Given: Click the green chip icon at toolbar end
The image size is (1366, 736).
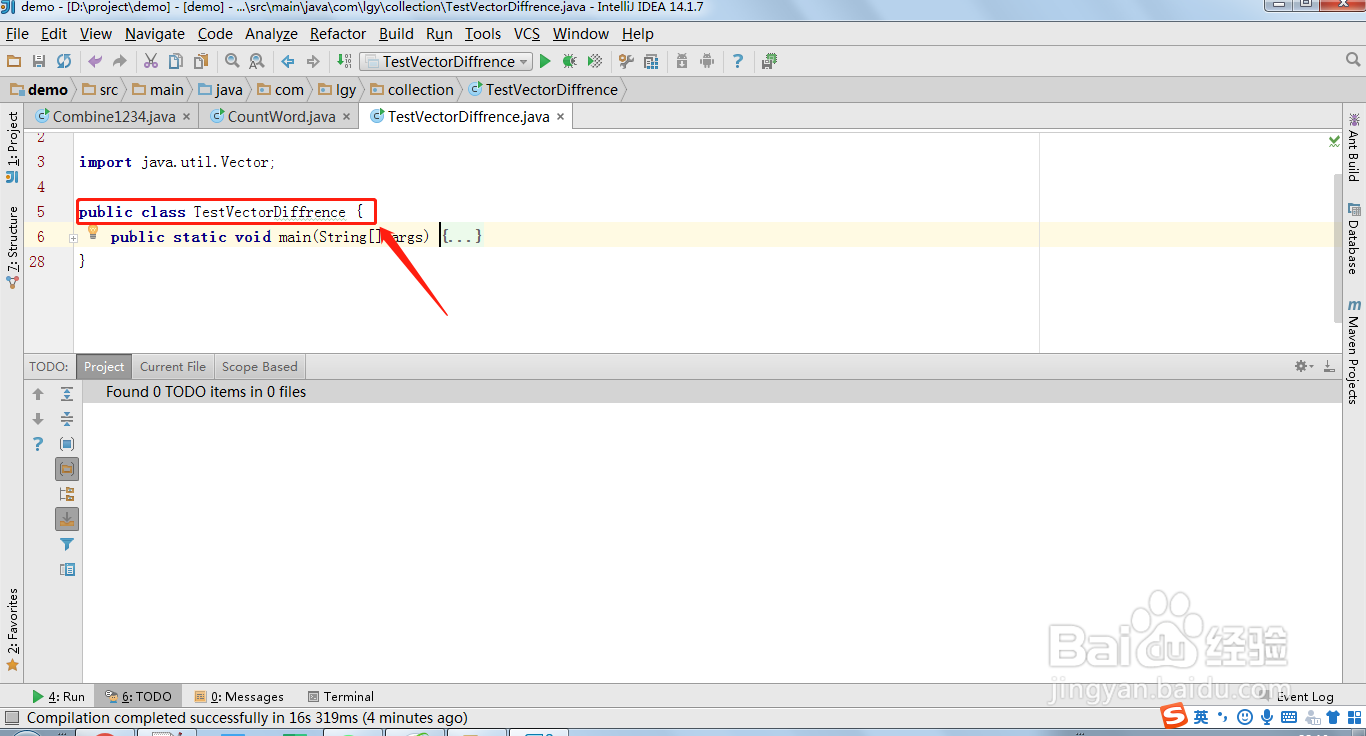Looking at the screenshot, I should coord(769,61).
